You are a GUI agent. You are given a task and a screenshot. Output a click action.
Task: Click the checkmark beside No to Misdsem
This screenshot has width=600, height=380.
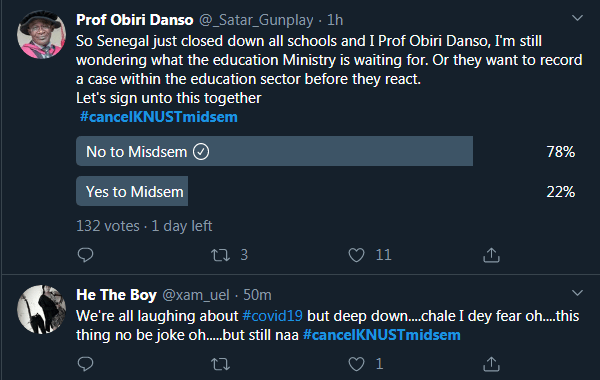click(201, 152)
